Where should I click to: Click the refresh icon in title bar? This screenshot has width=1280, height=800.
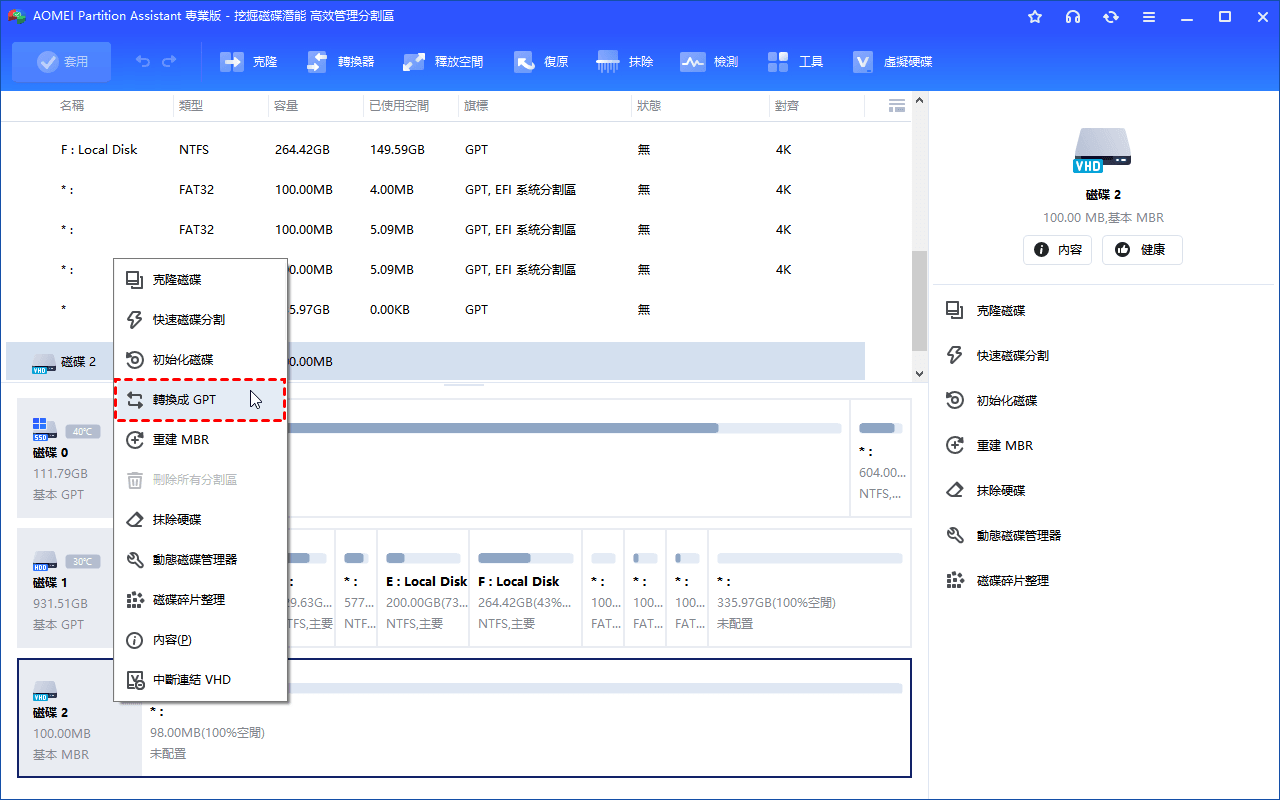[1111, 17]
